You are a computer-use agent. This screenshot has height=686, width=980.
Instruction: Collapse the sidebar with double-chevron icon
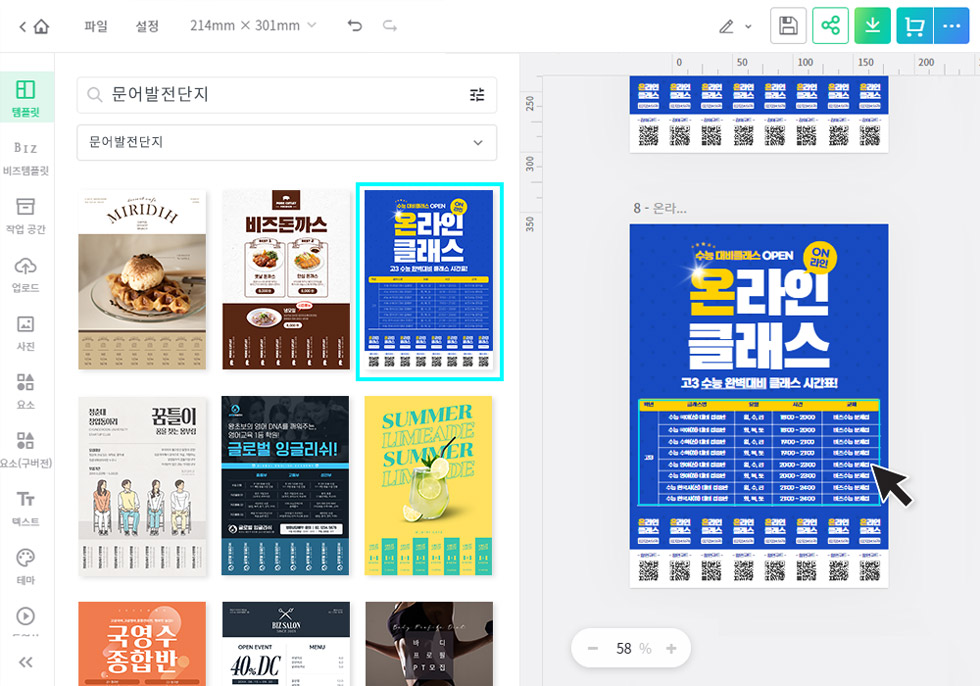click(x=26, y=661)
